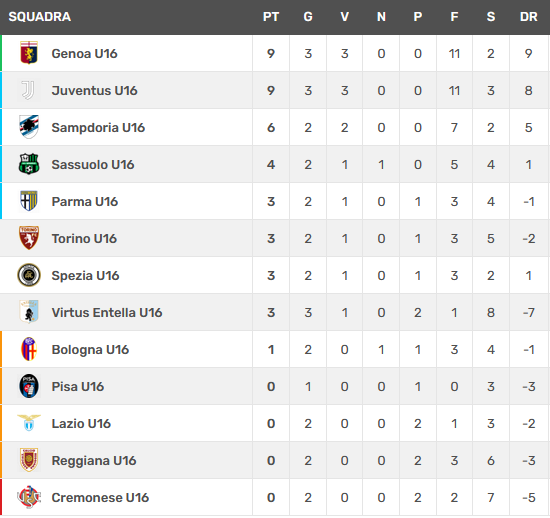Image resolution: width=550 pixels, height=518 pixels.
Task: Open the Genoa U16 team name
Action: (x=84, y=53)
